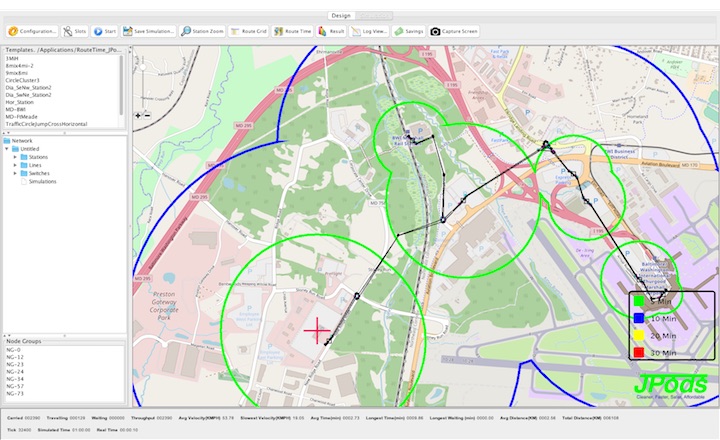Click the Savings toolbar button
720x440 pixels.
click(409, 31)
